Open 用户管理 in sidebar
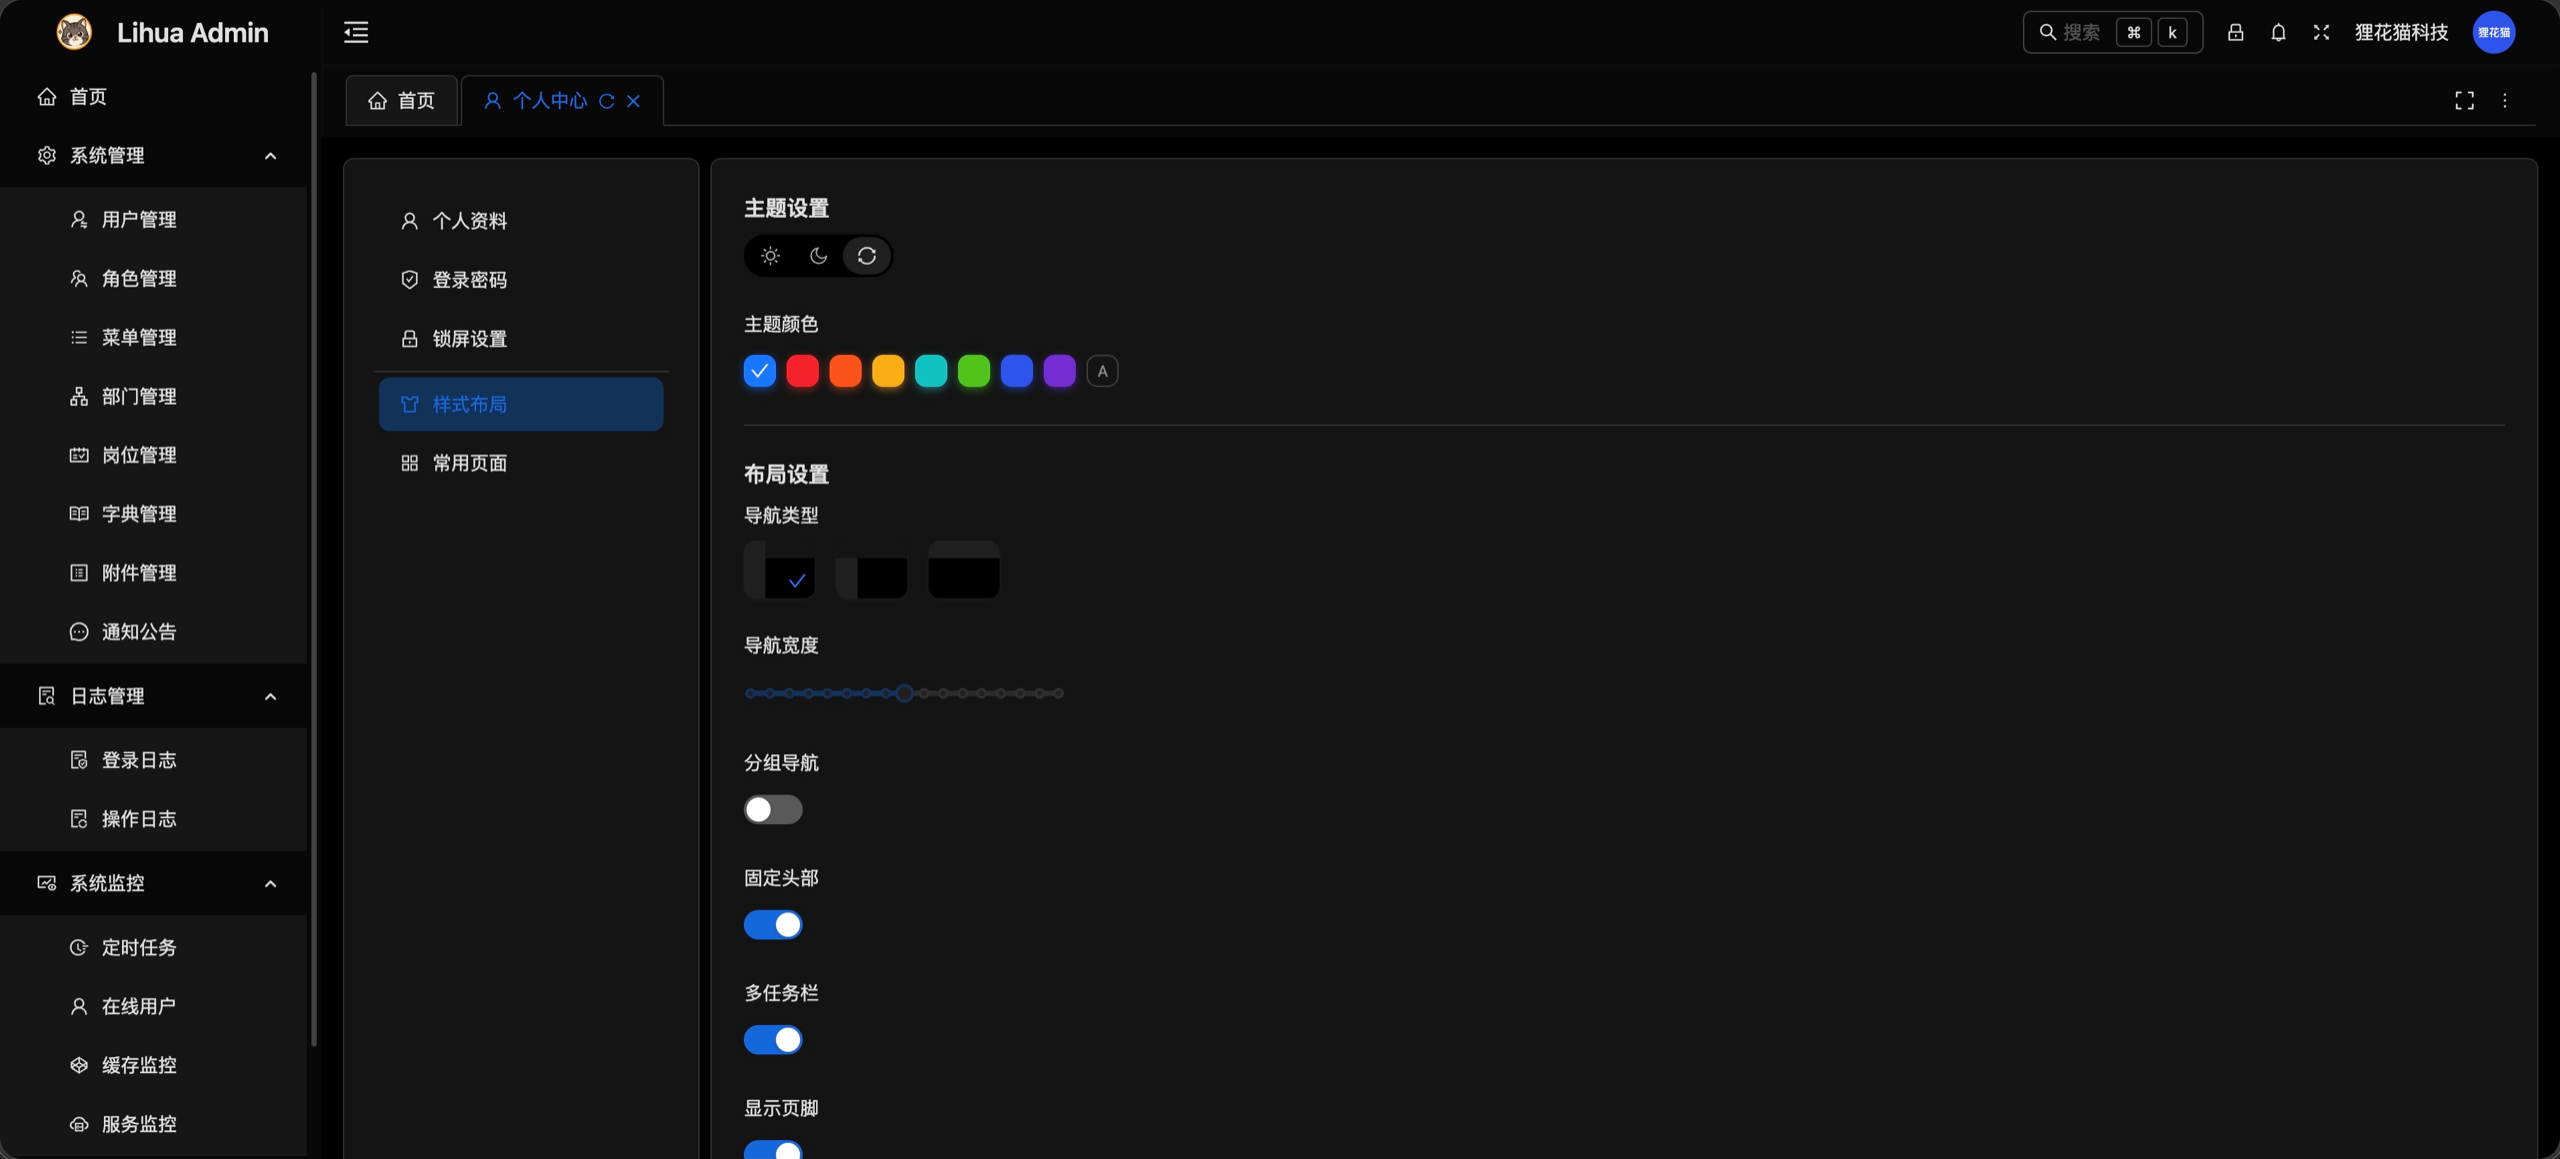The image size is (2560, 1159). pos(154,219)
